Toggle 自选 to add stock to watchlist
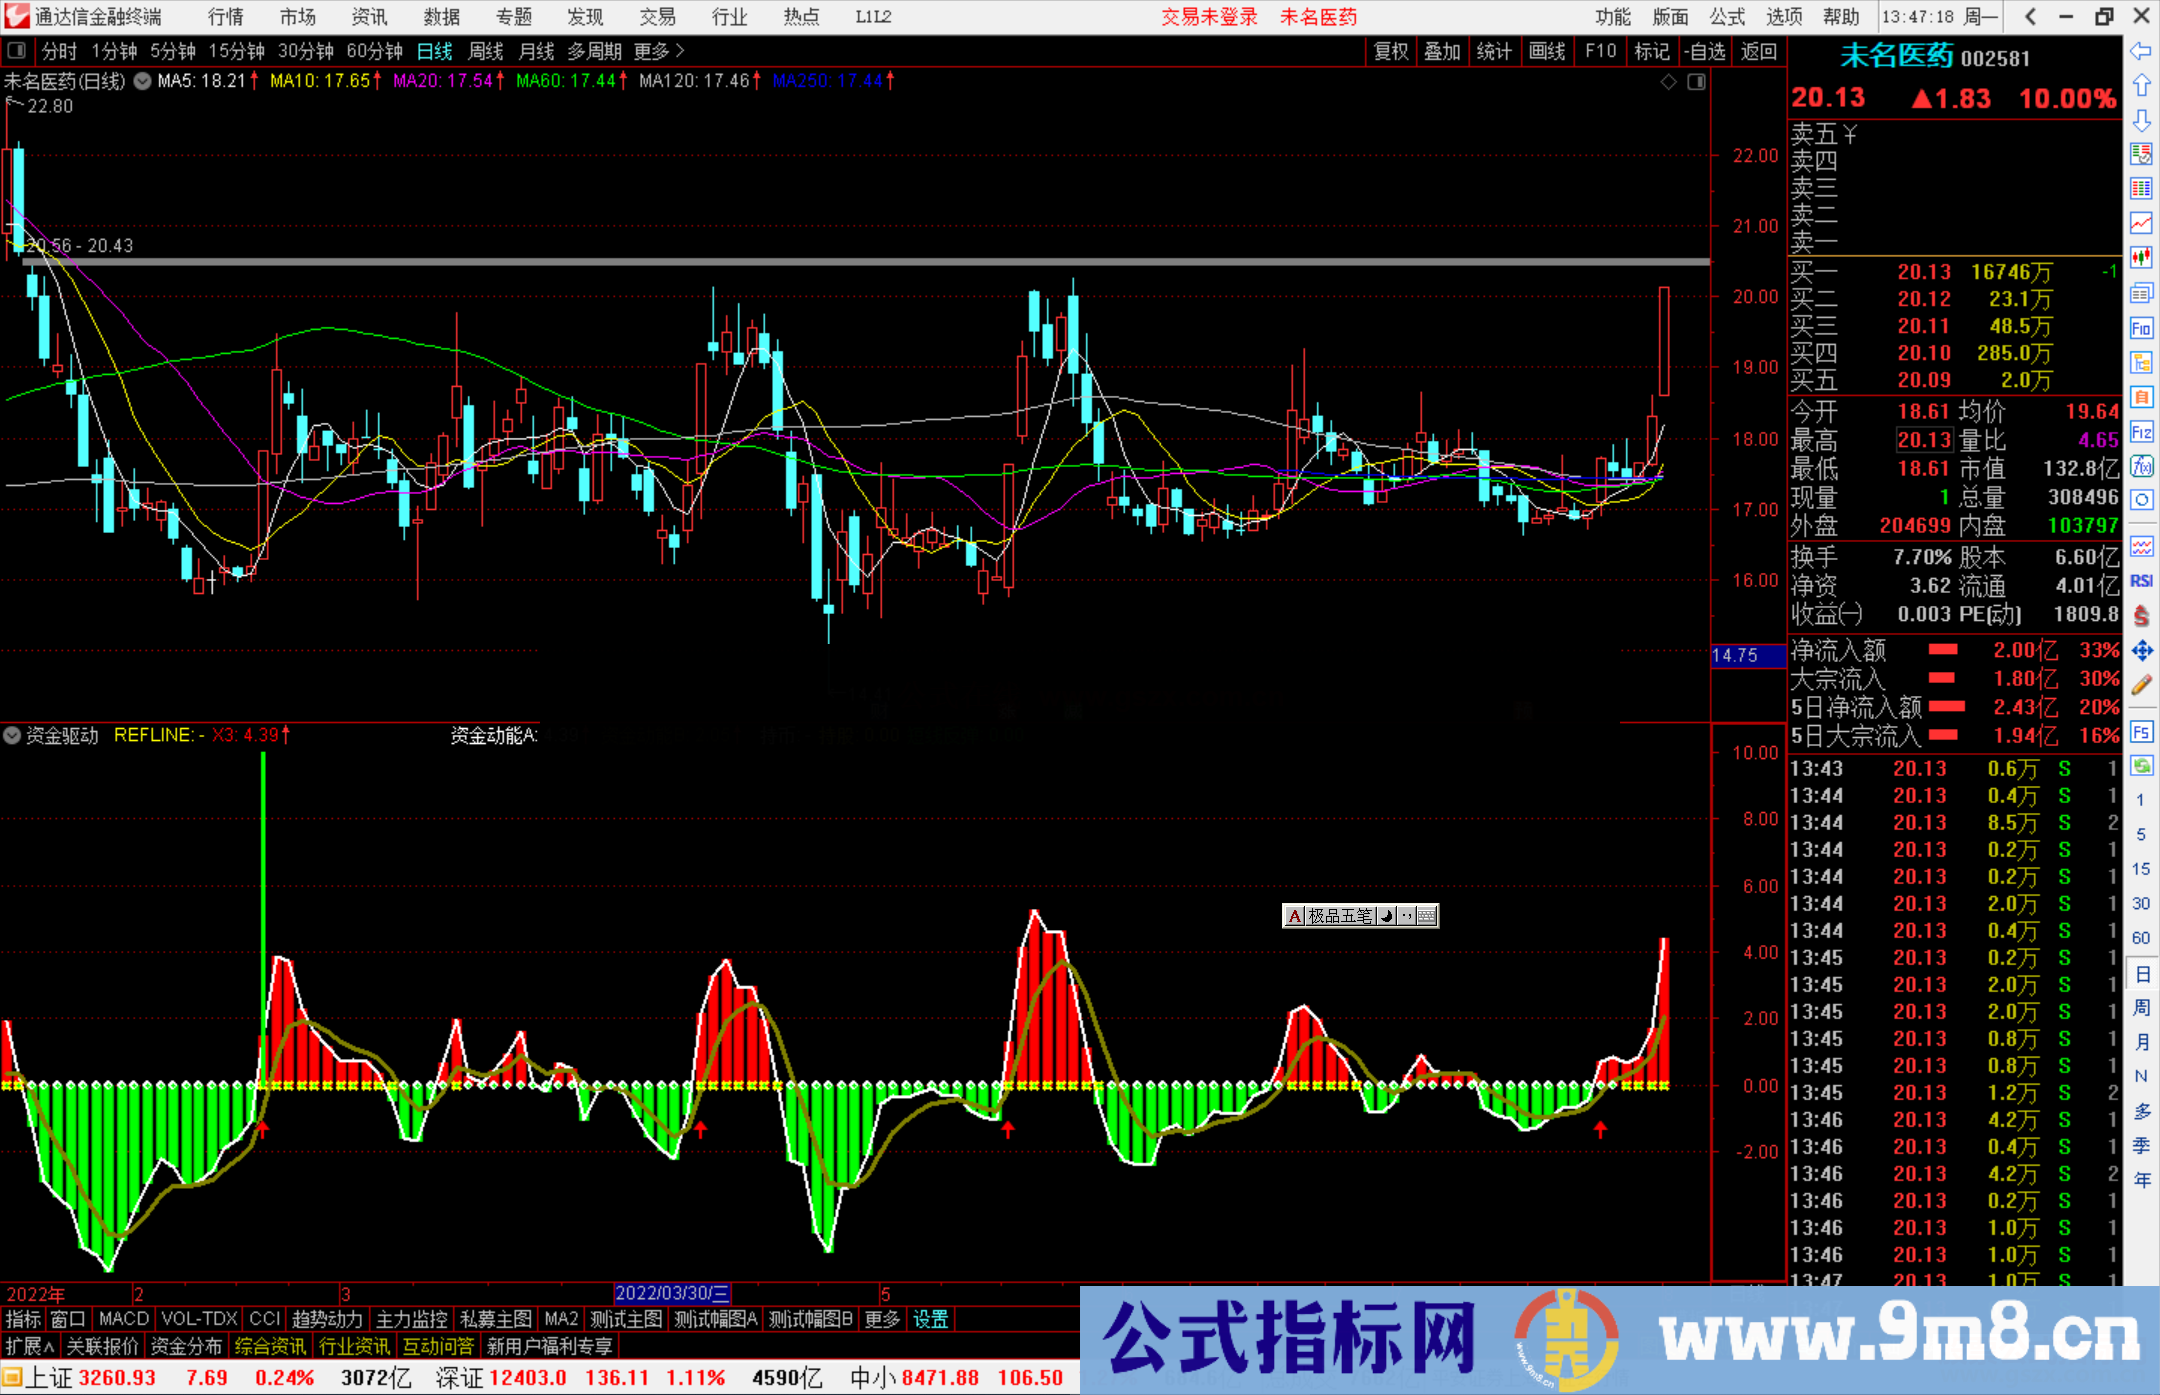This screenshot has height=1395, width=2160. pyautogui.click(x=1706, y=51)
